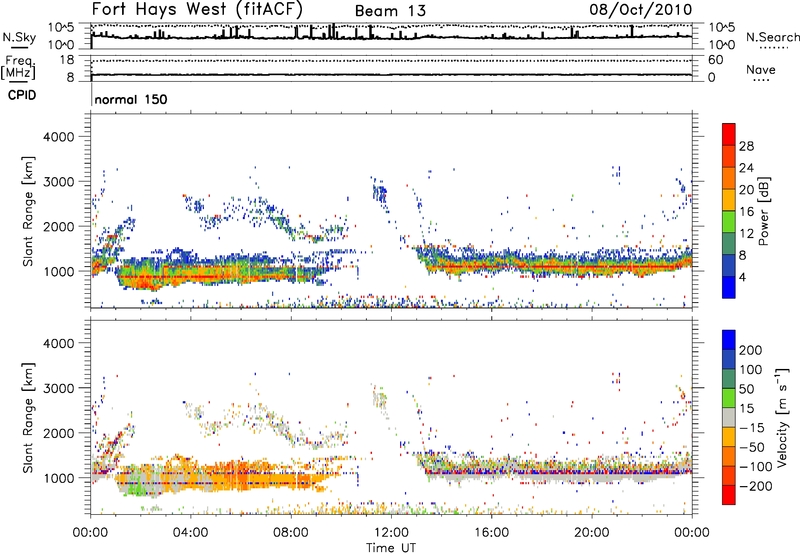
Task: Click the 'Velocity [m s-1]' colorbar label
Action: [782, 417]
